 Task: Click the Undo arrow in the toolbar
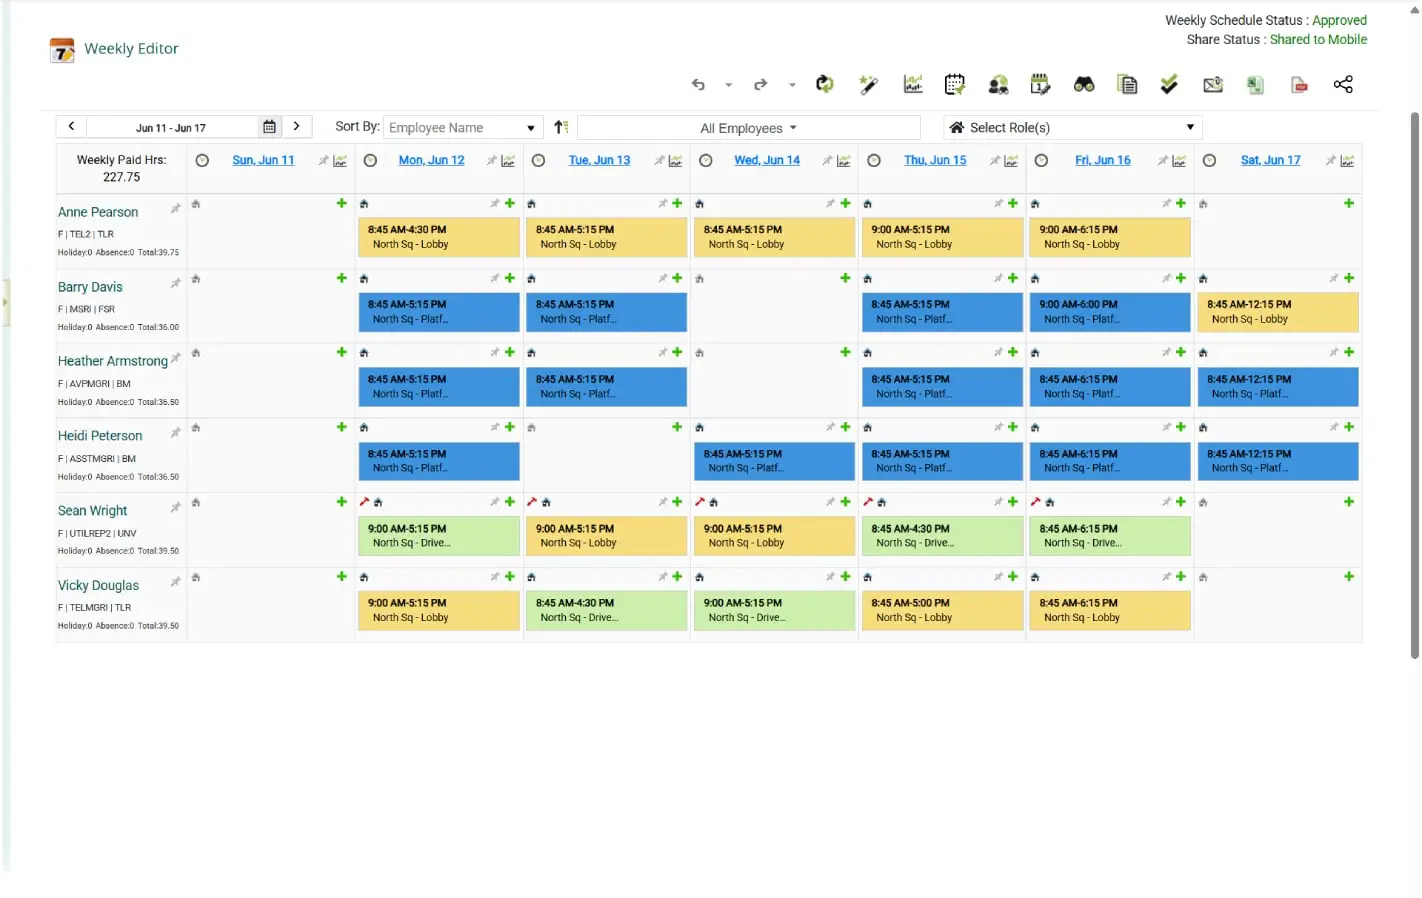[698, 85]
